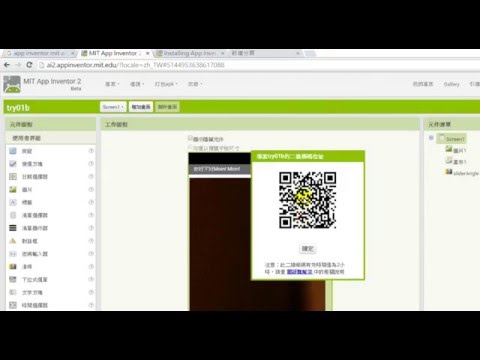Viewport: 480px width, 360px height.
Task: Click the phone preview title bar text
Action: (217, 169)
